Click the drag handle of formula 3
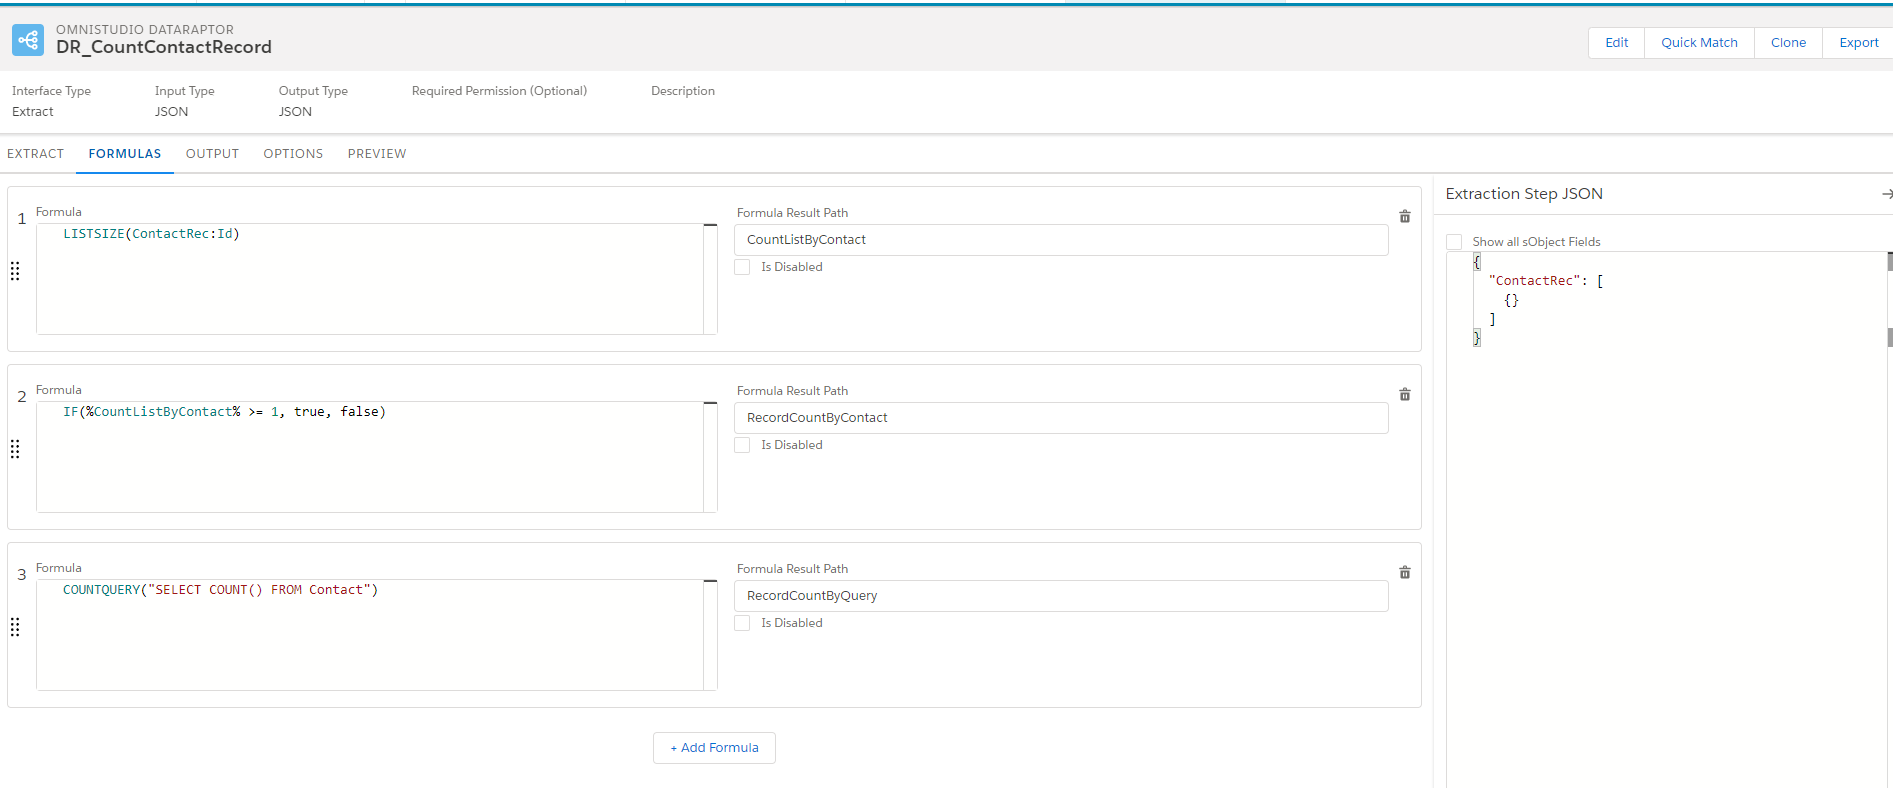 pos(15,627)
